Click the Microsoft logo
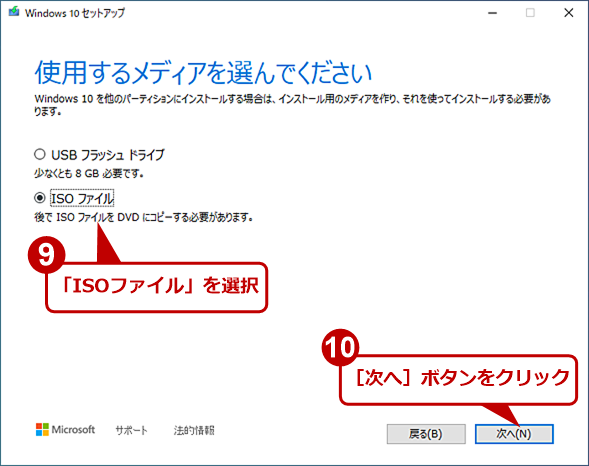Image resolution: width=589 pixels, height=466 pixels. click(x=65, y=430)
